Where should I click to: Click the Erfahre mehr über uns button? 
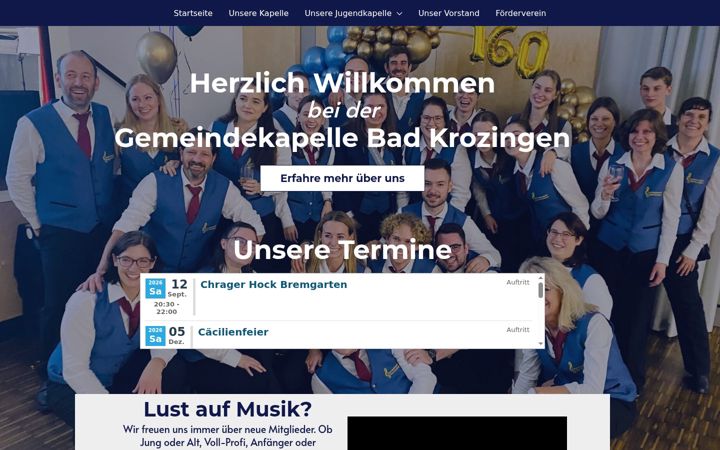343,178
